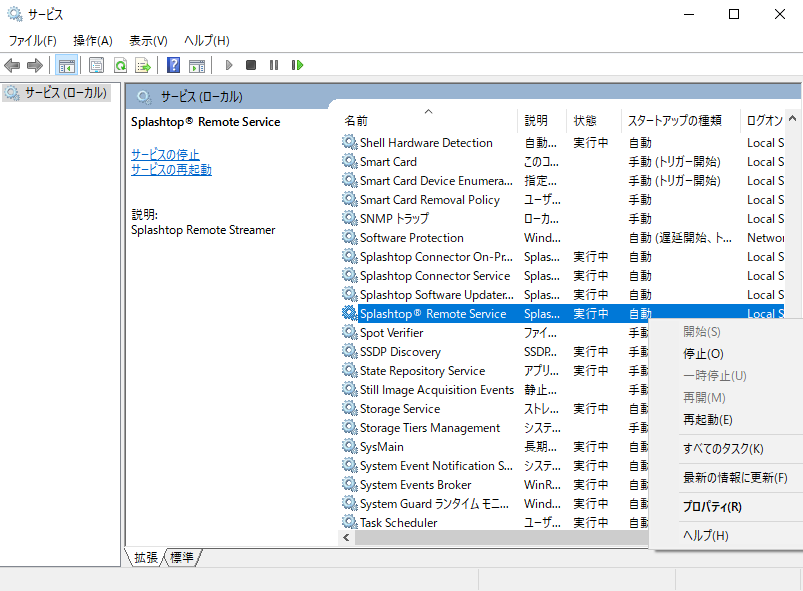Open the ヘルプ(H) menu in the menu bar
The width and height of the screenshot is (803, 591).
(x=206, y=40)
